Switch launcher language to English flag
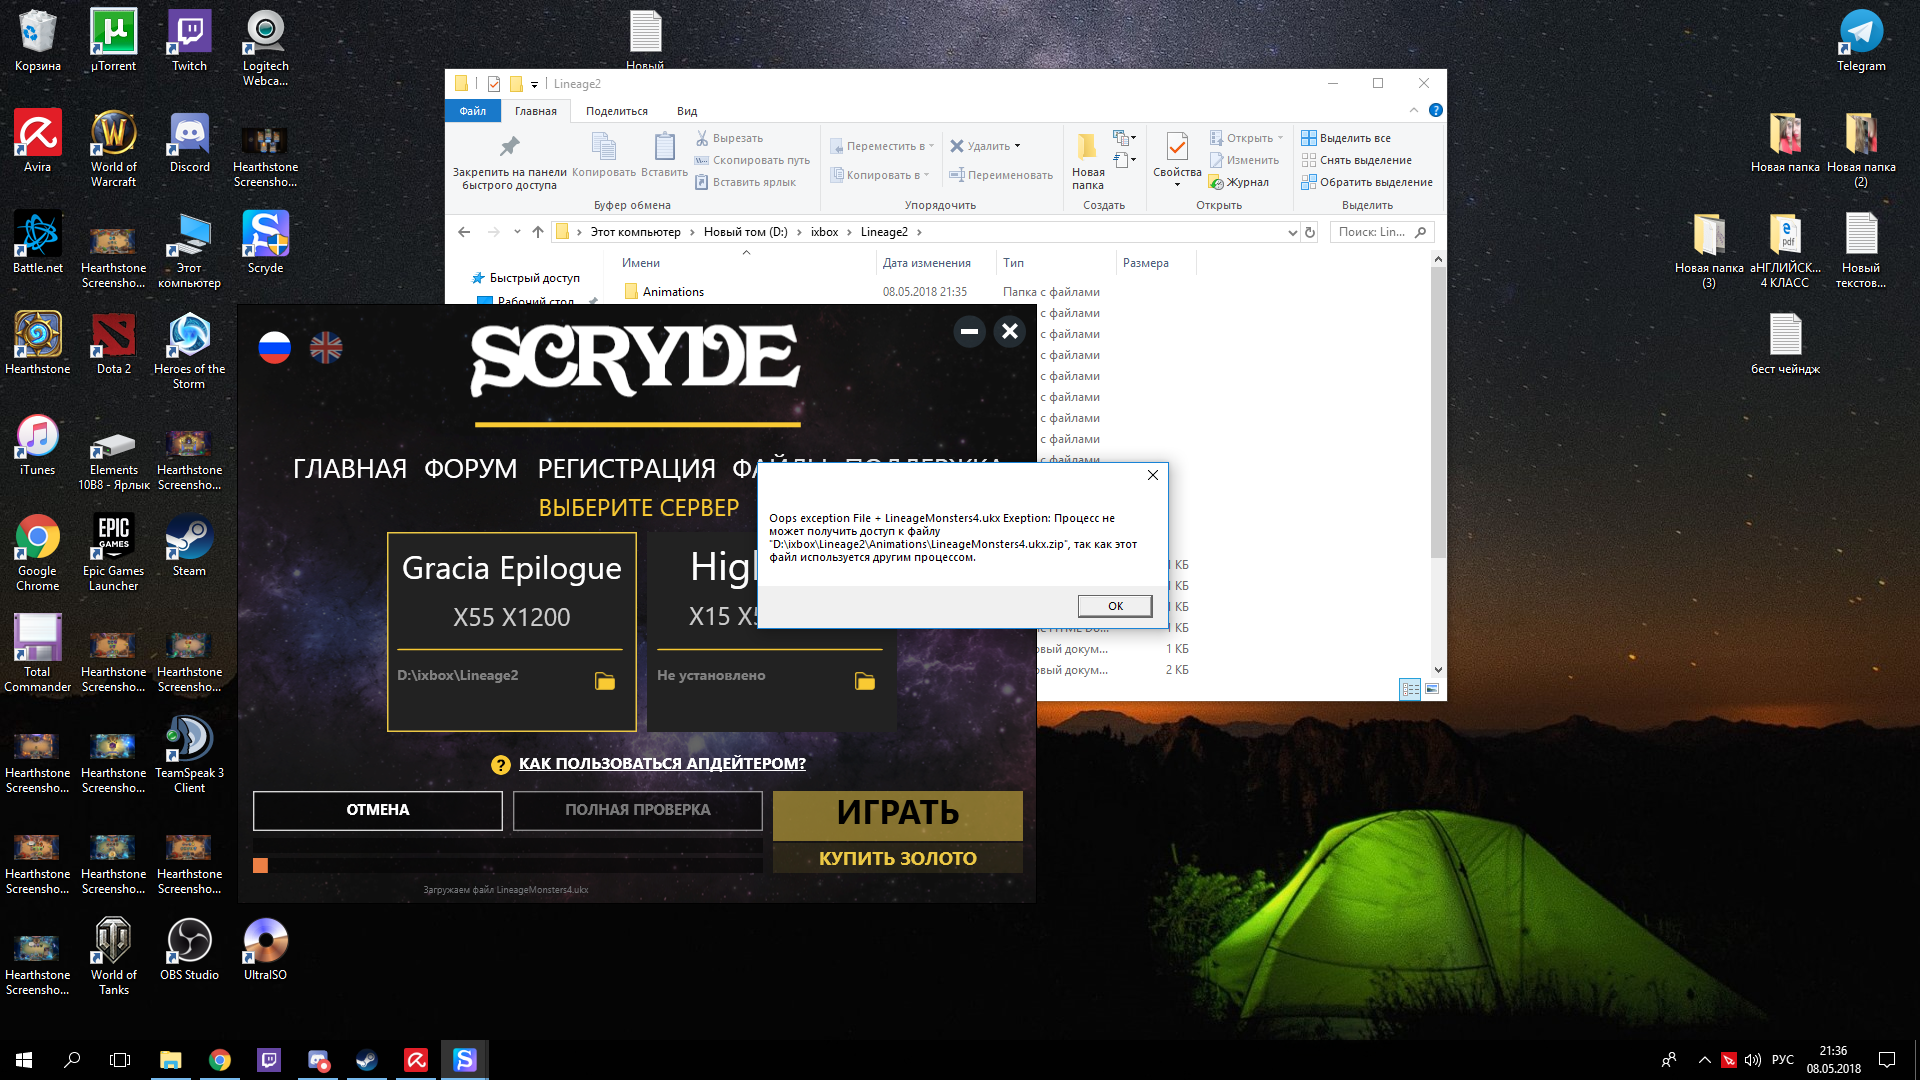 [326, 347]
